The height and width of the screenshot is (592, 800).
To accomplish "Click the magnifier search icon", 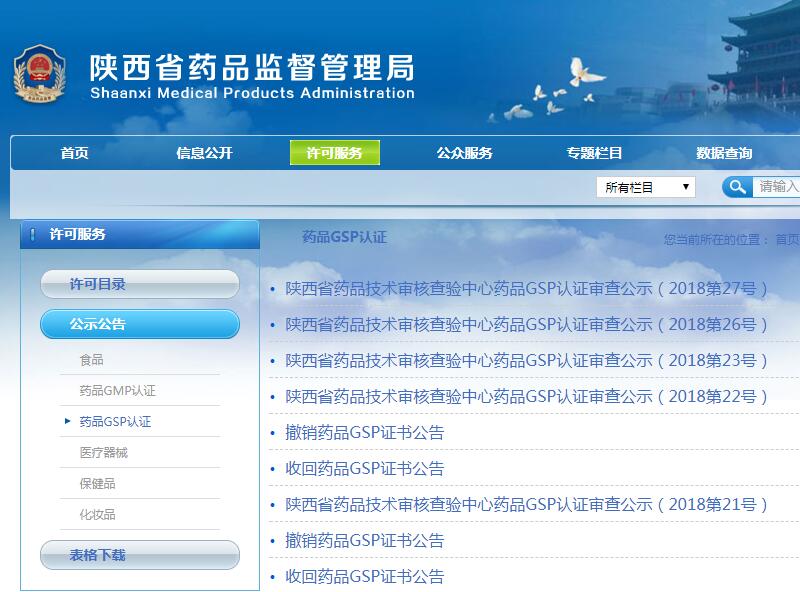I will [x=737, y=187].
